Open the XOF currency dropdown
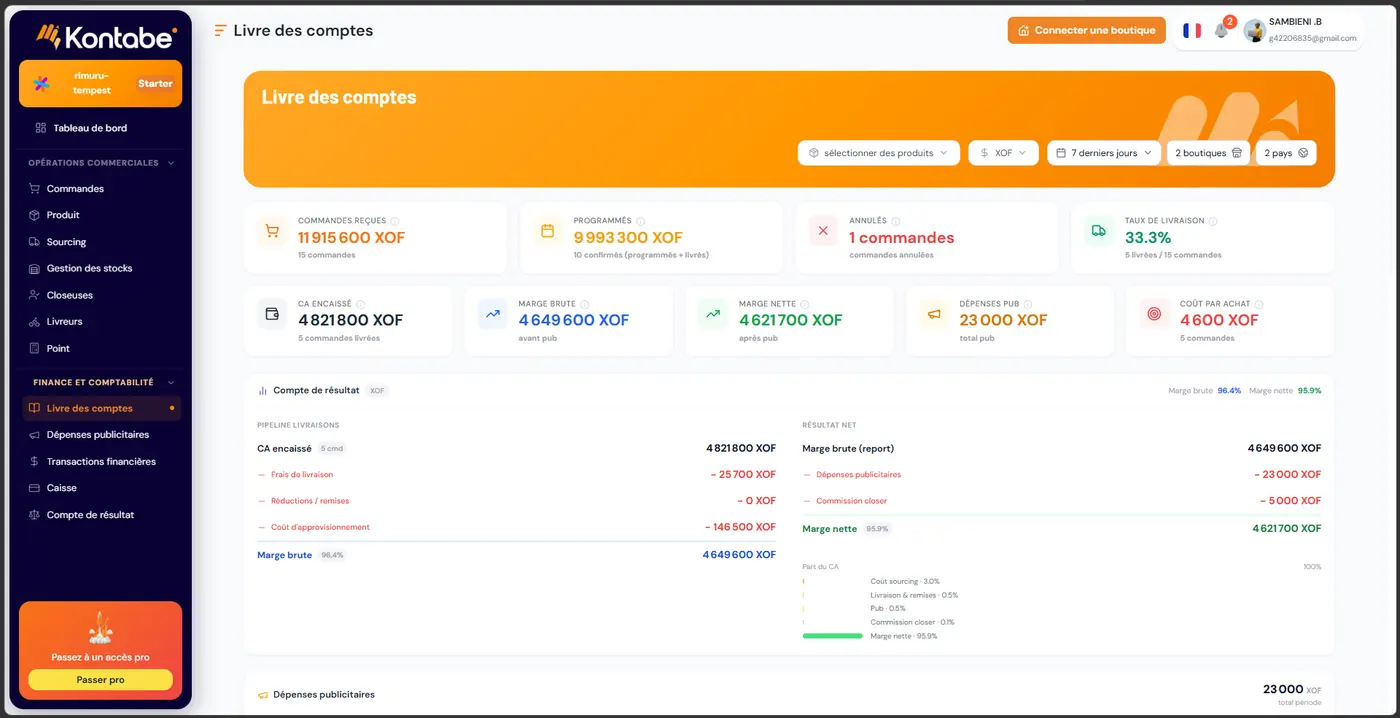The image size is (1400, 718). click(x=1003, y=153)
